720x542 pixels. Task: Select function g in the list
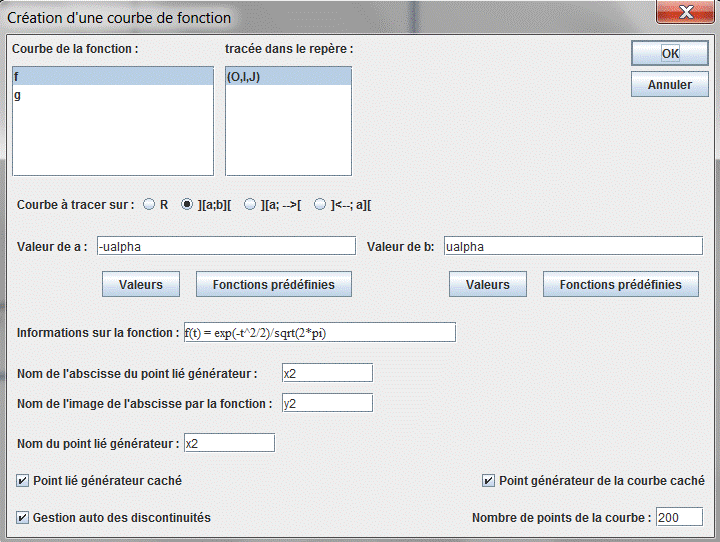click(x=113, y=95)
